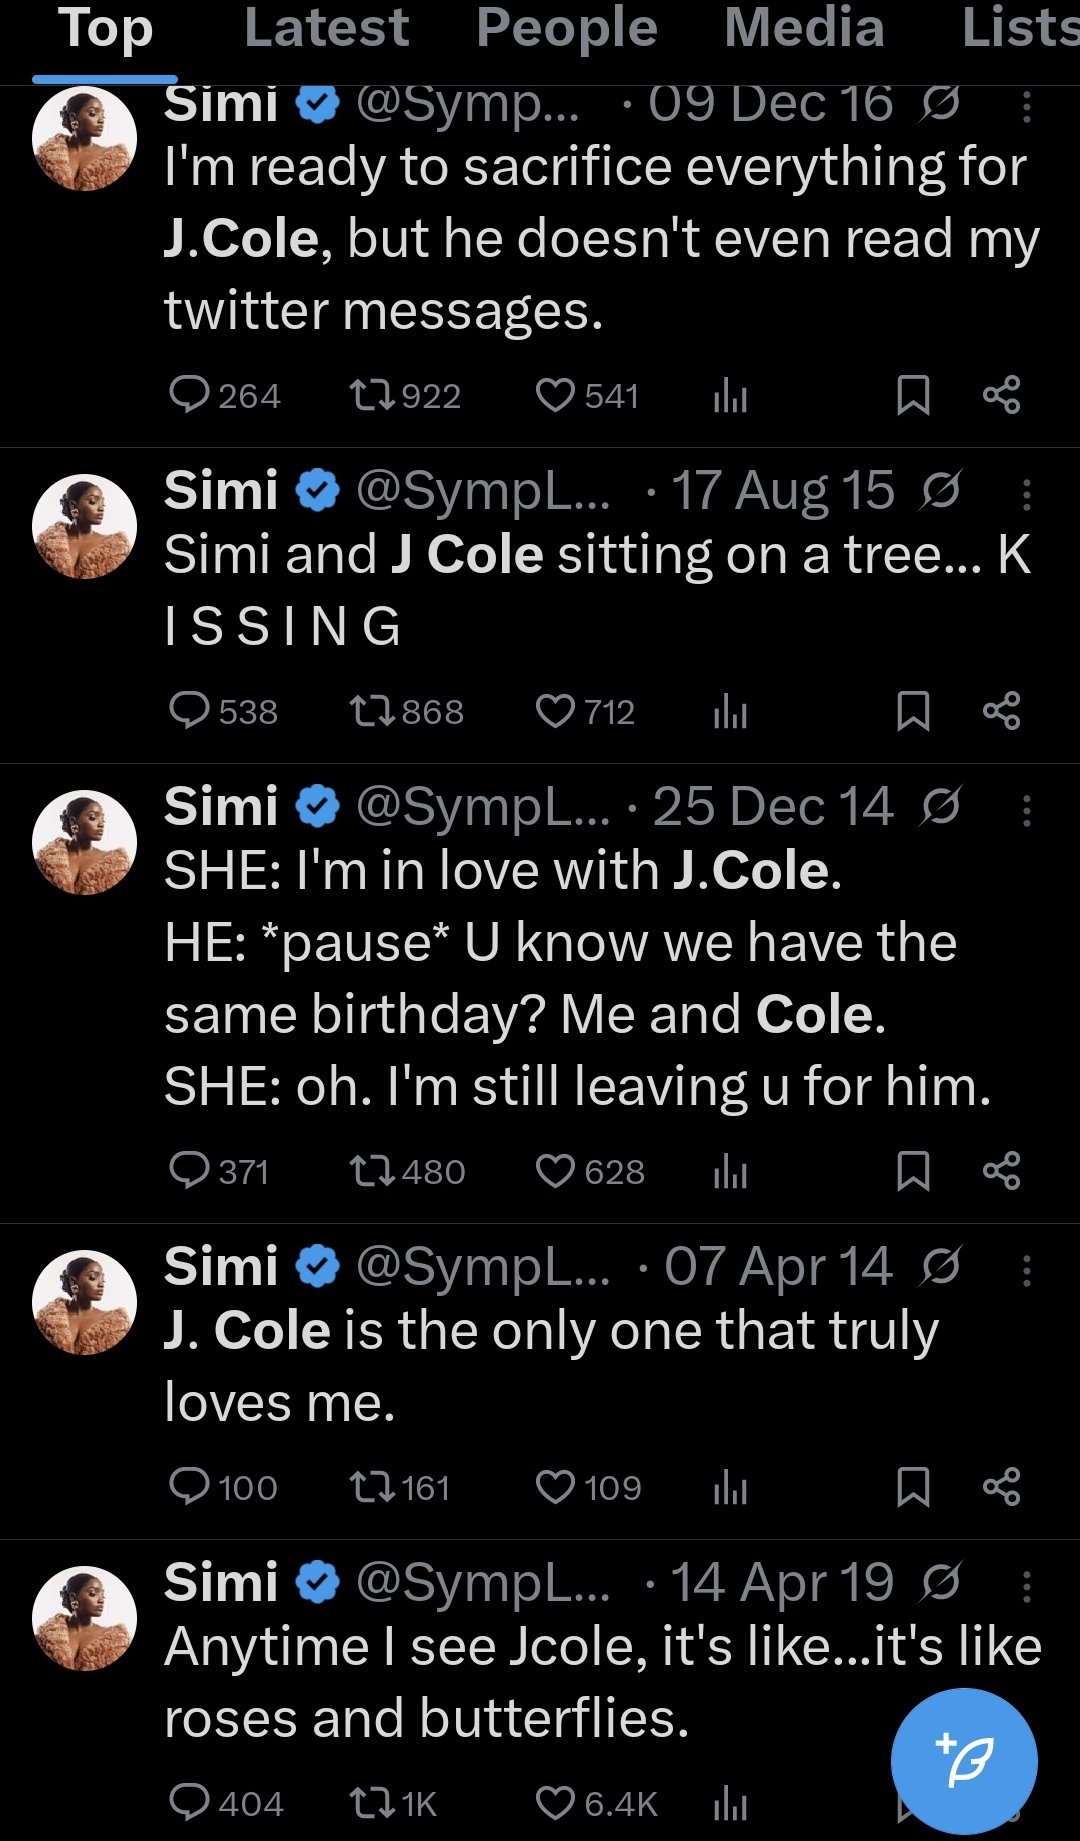This screenshot has width=1080, height=1841.
Task: Open more options for the 09 Dec 16 tweet
Action: 1026,107
